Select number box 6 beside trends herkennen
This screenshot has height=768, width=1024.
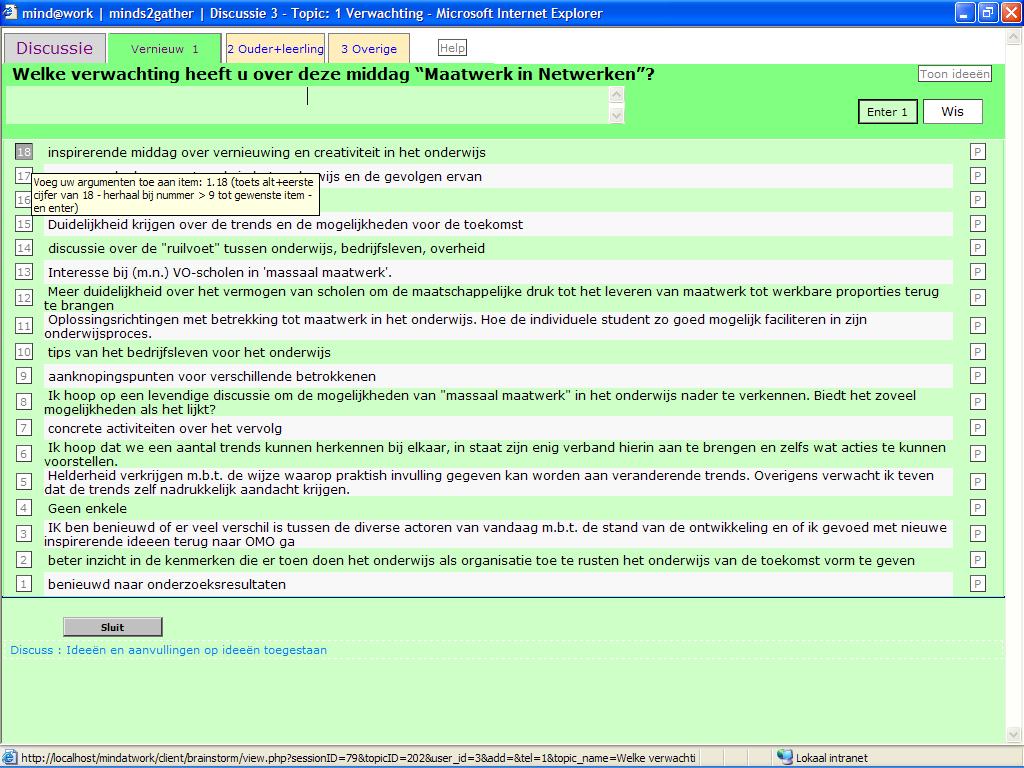[24, 454]
